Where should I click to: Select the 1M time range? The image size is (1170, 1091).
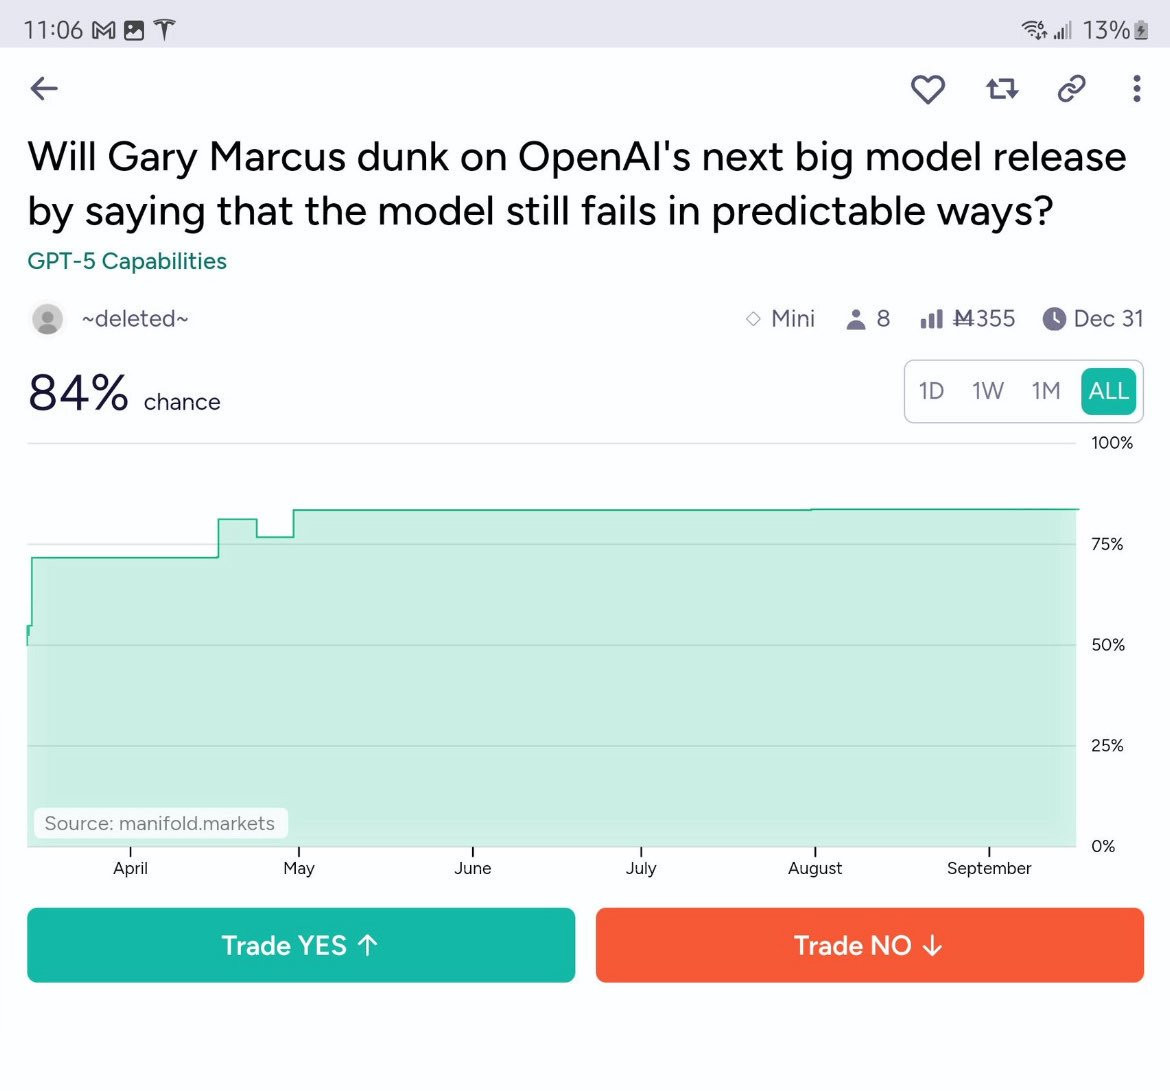1045,391
